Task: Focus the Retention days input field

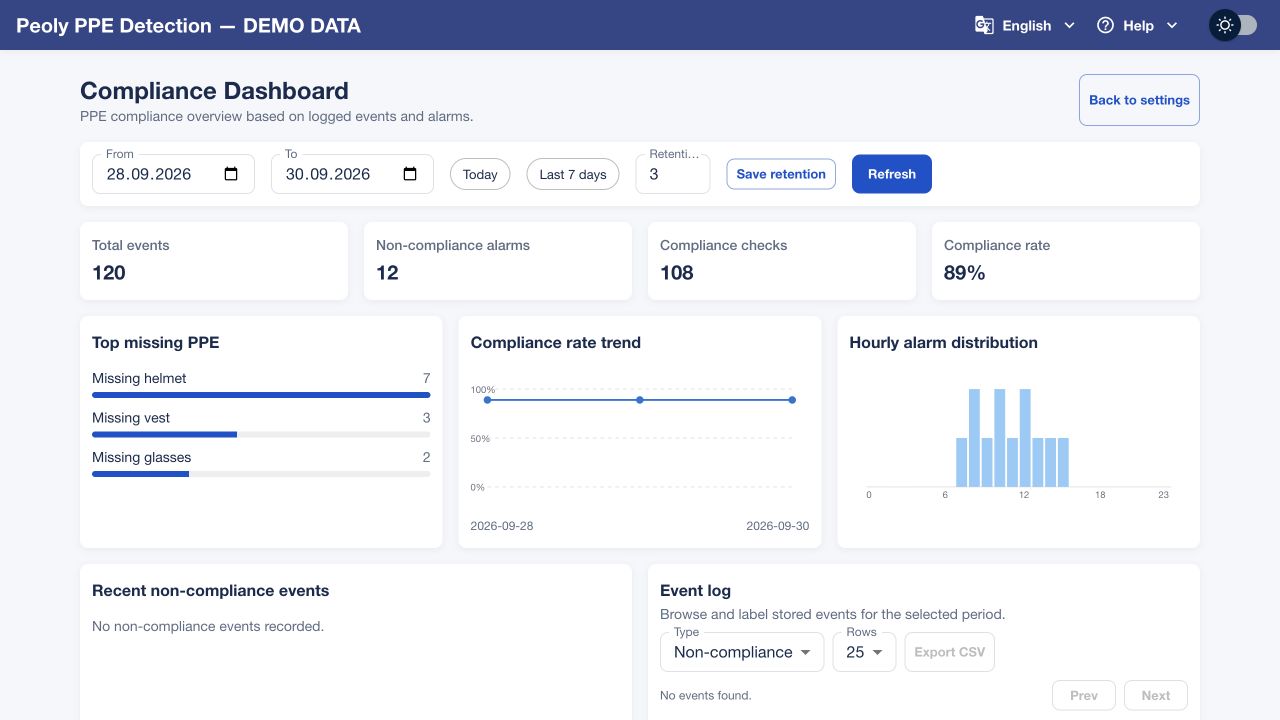Action: coord(673,174)
